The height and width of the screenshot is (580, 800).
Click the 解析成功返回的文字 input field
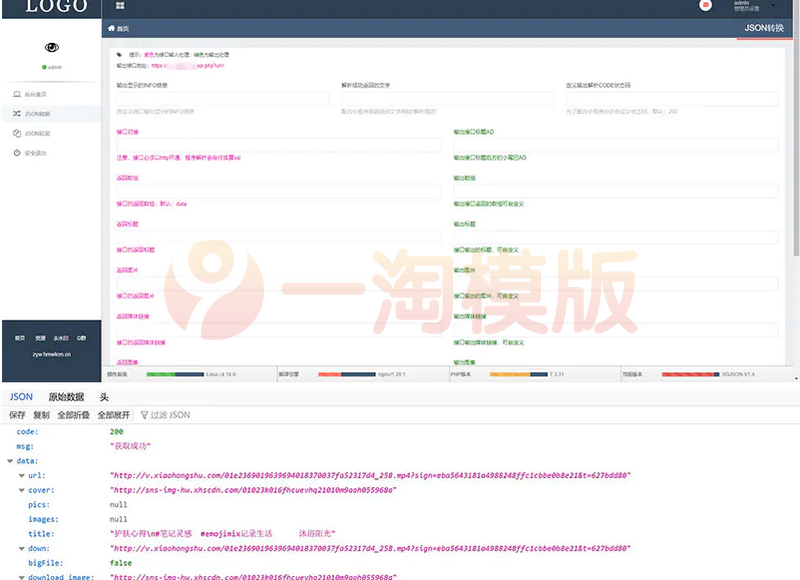coord(447,99)
